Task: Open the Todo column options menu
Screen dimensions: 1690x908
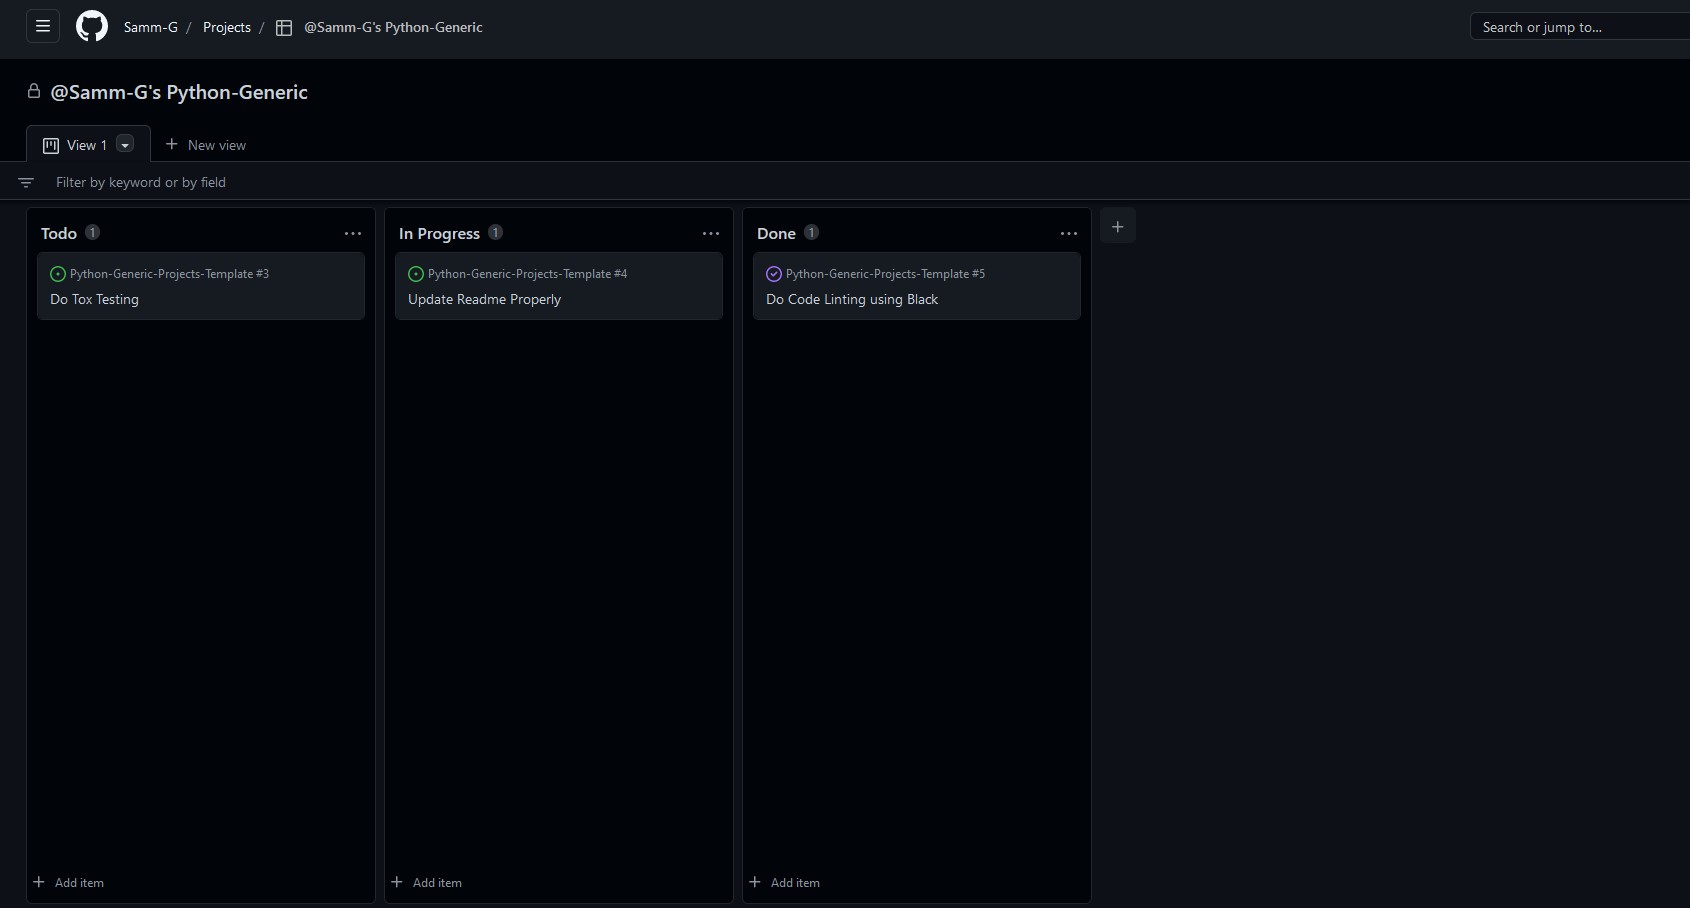Action: (353, 233)
